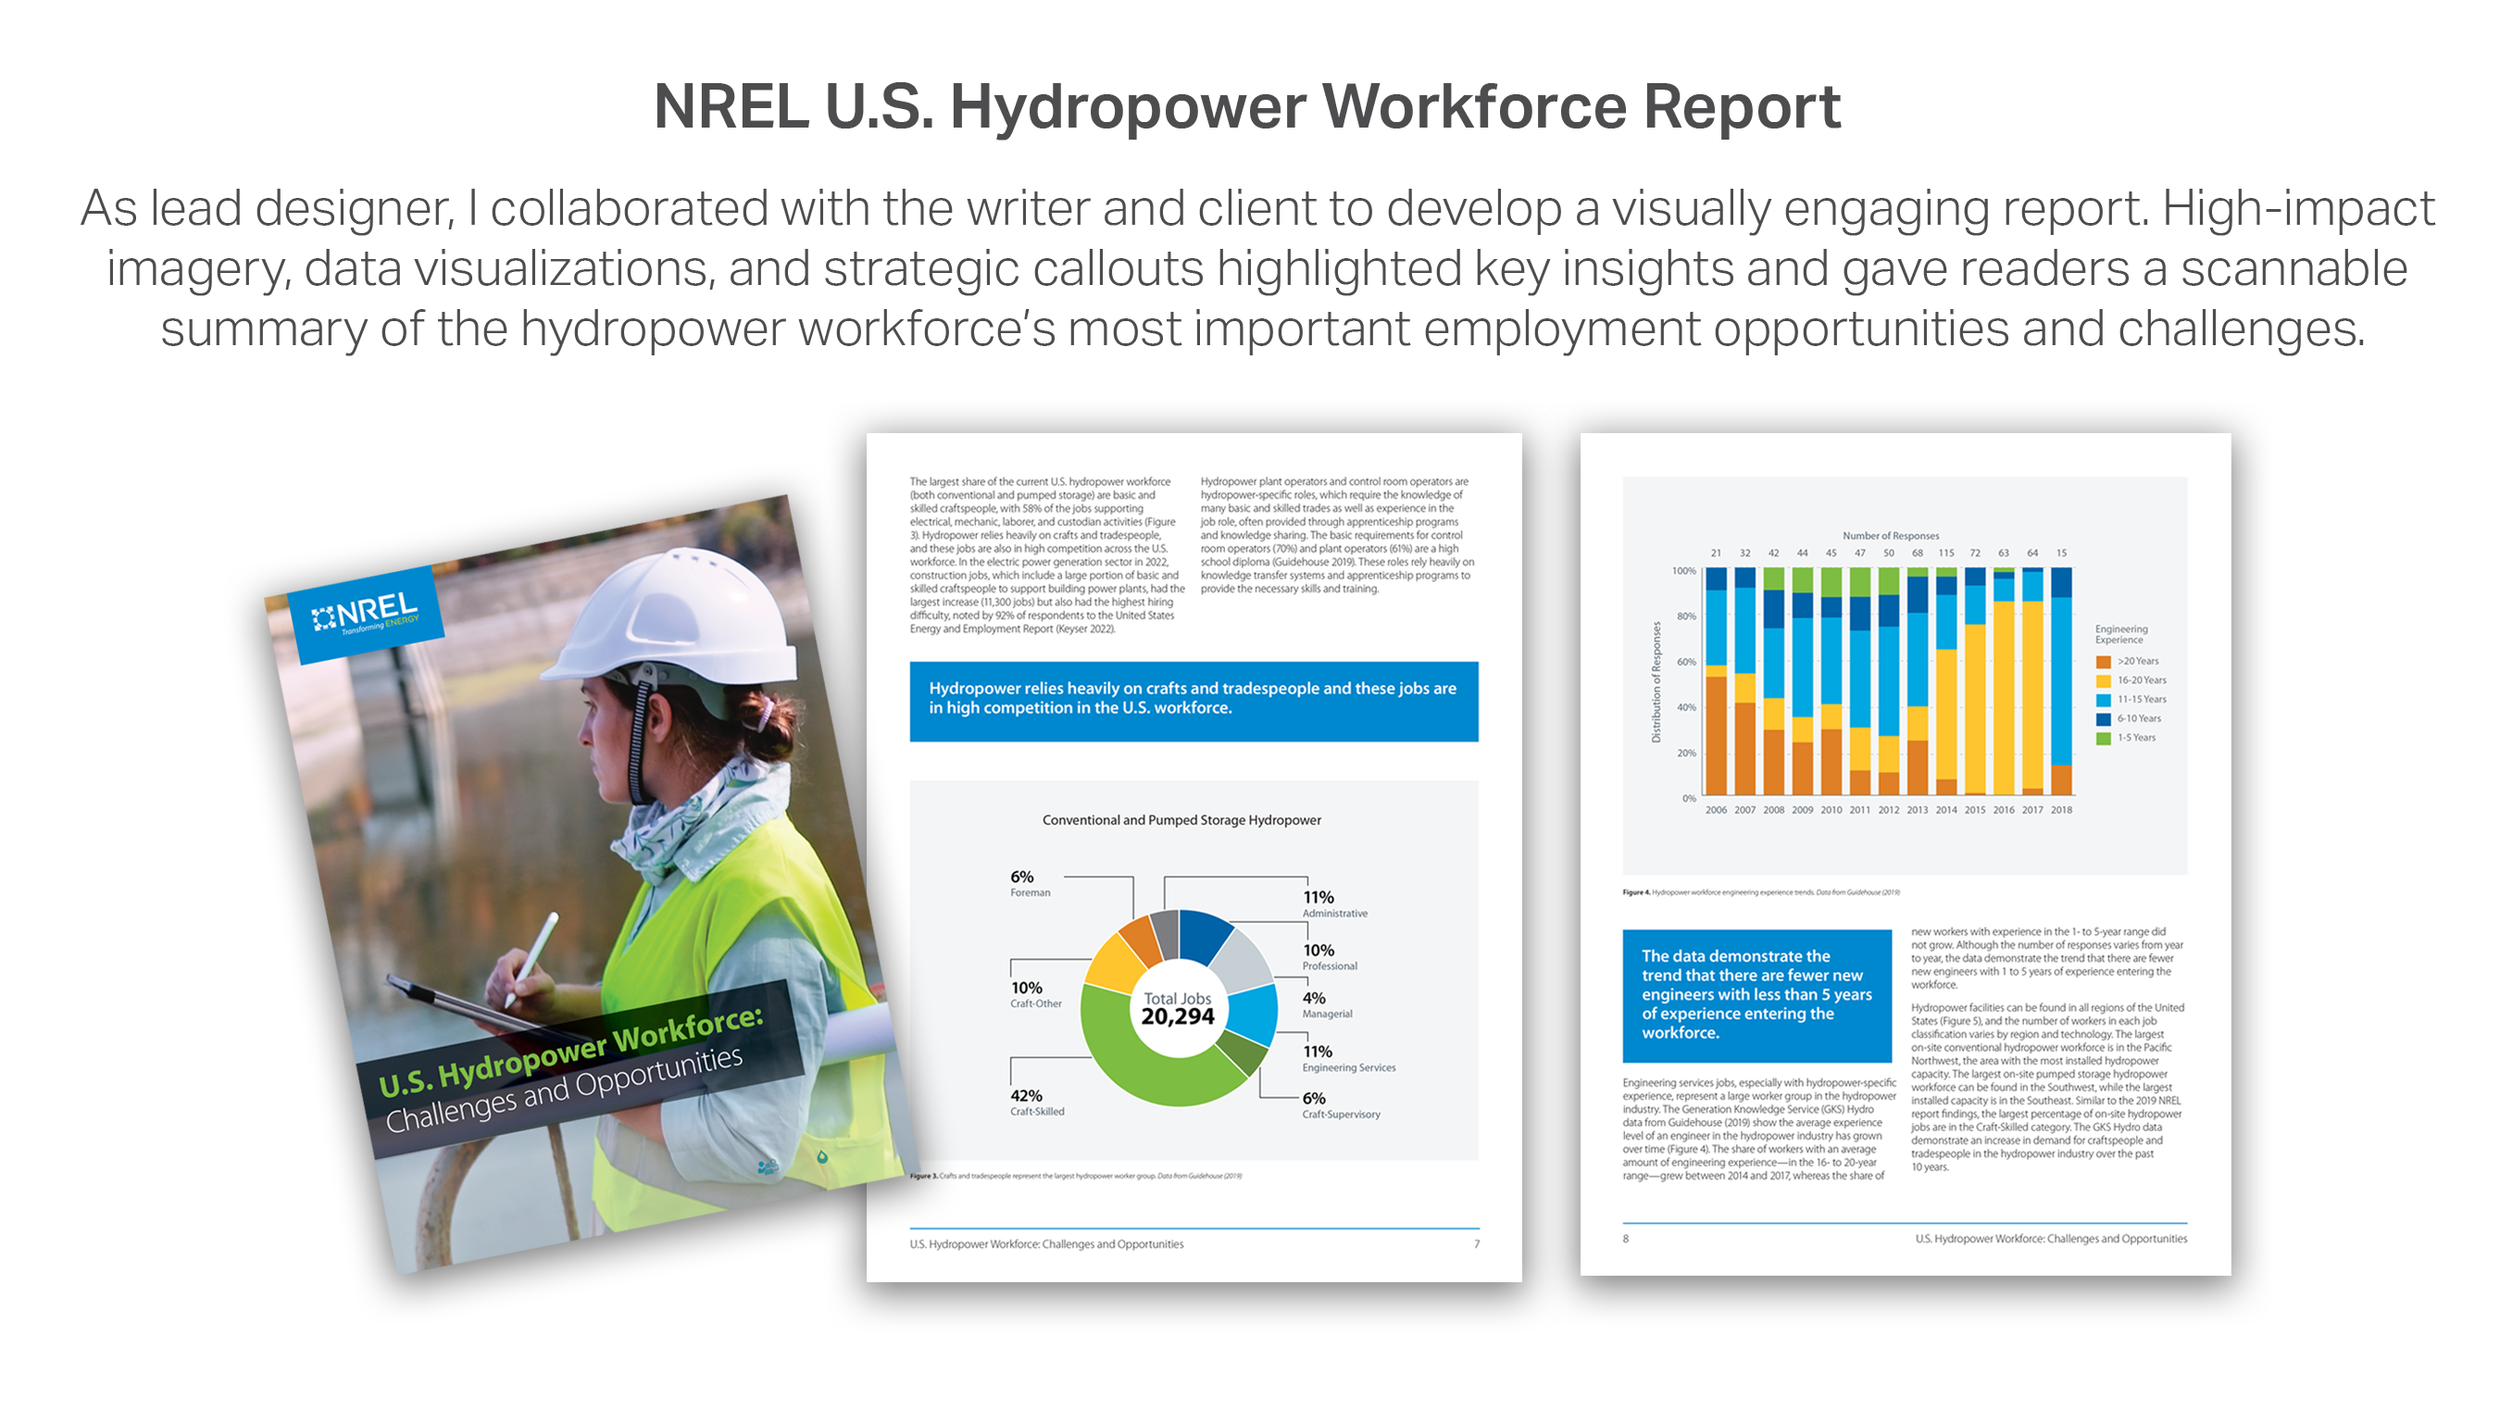Click the 'Number of Responses' label above bars
Viewport: 2500px width, 1407px height.
click(1890, 536)
